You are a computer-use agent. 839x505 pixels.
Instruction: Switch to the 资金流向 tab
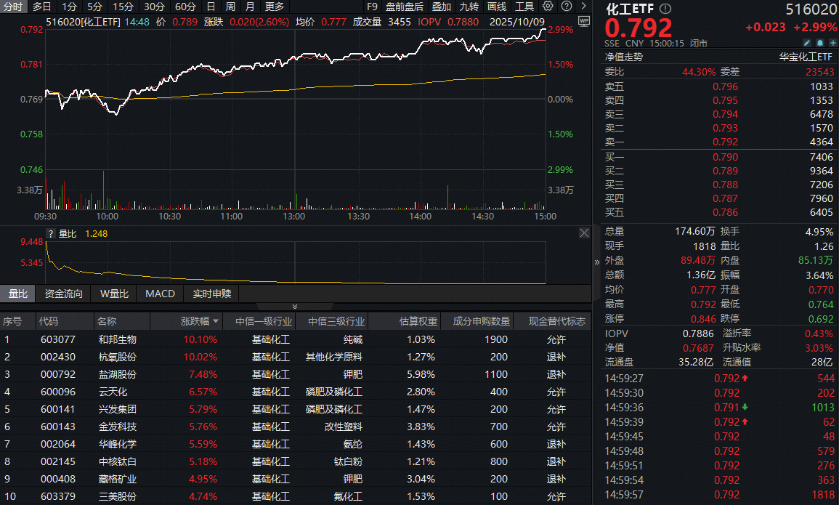(x=64, y=294)
